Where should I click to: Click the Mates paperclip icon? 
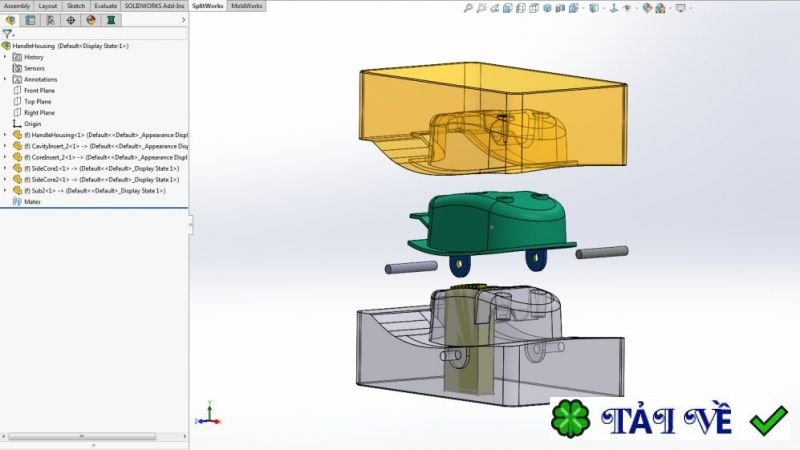click(17, 202)
